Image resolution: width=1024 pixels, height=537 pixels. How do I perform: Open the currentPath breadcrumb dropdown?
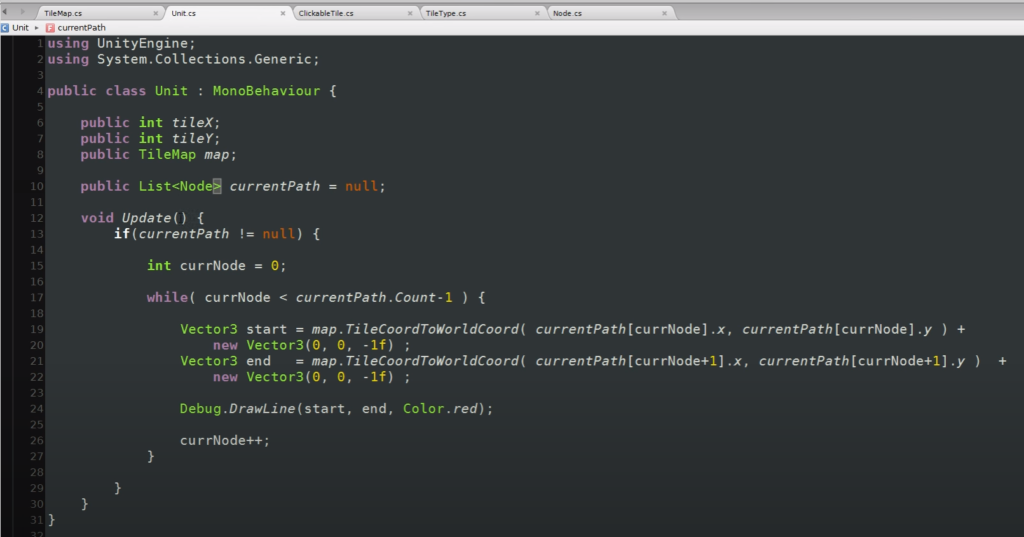coord(81,27)
